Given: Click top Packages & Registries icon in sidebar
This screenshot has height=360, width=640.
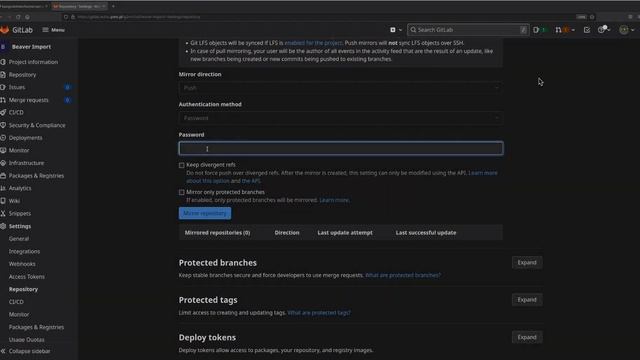Looking at the screenshot, I should pos(3,176).
